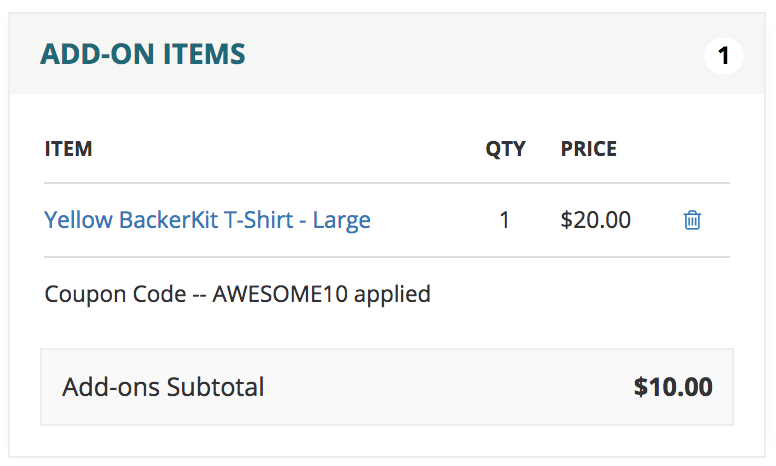Click the add-on item count badge

724,55
